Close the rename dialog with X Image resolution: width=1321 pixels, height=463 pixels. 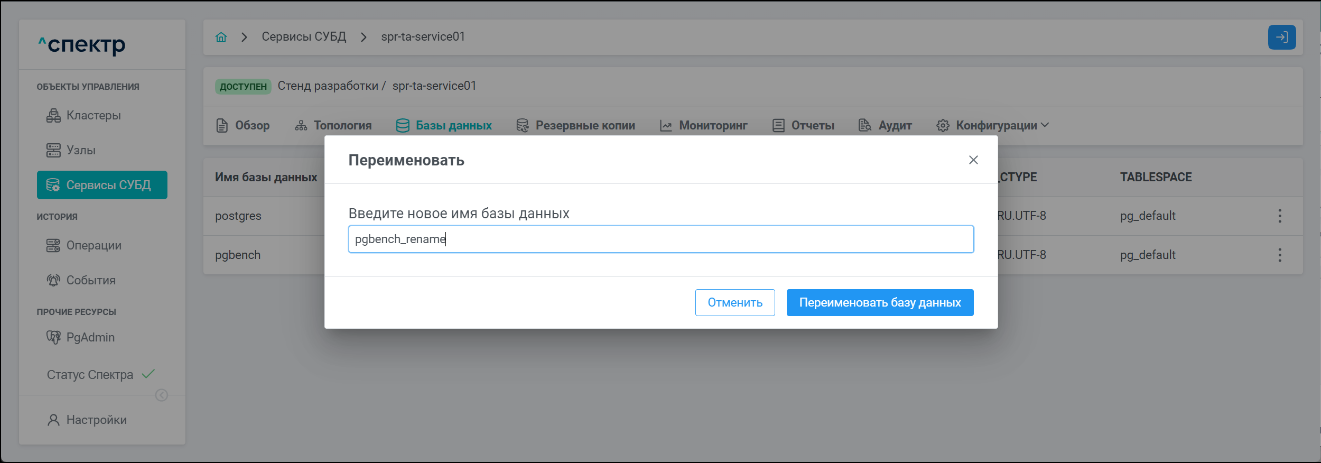click(x=973, y=160)
